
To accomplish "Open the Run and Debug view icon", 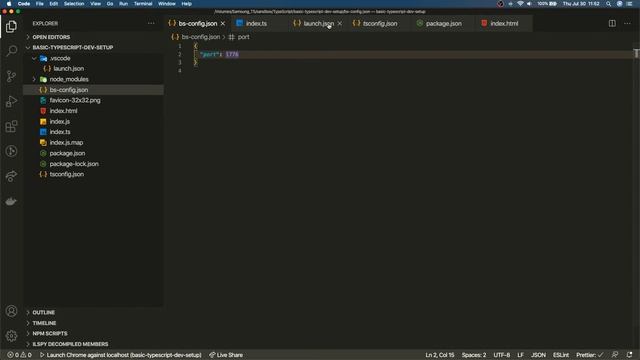I will click(11, 101).
